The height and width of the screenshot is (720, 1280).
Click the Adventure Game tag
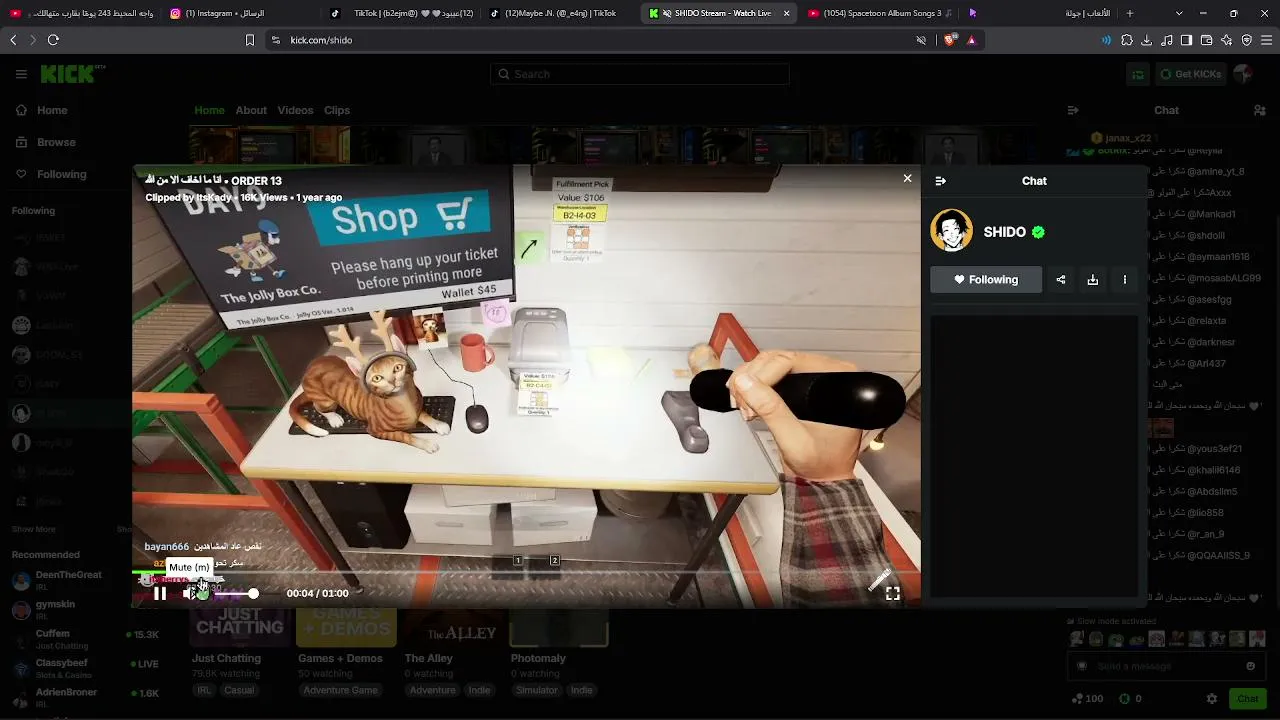340,690
